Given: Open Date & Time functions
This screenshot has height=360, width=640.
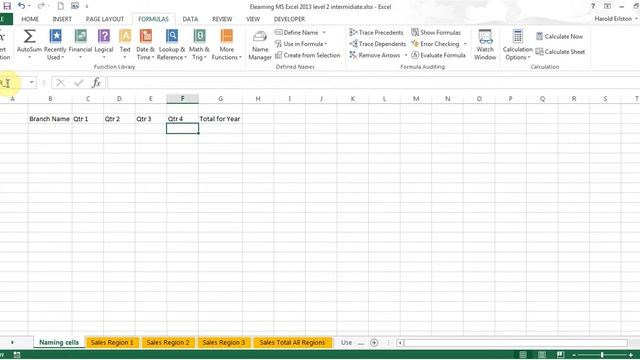Looking at the screenshot, I should tap(145, 44).
